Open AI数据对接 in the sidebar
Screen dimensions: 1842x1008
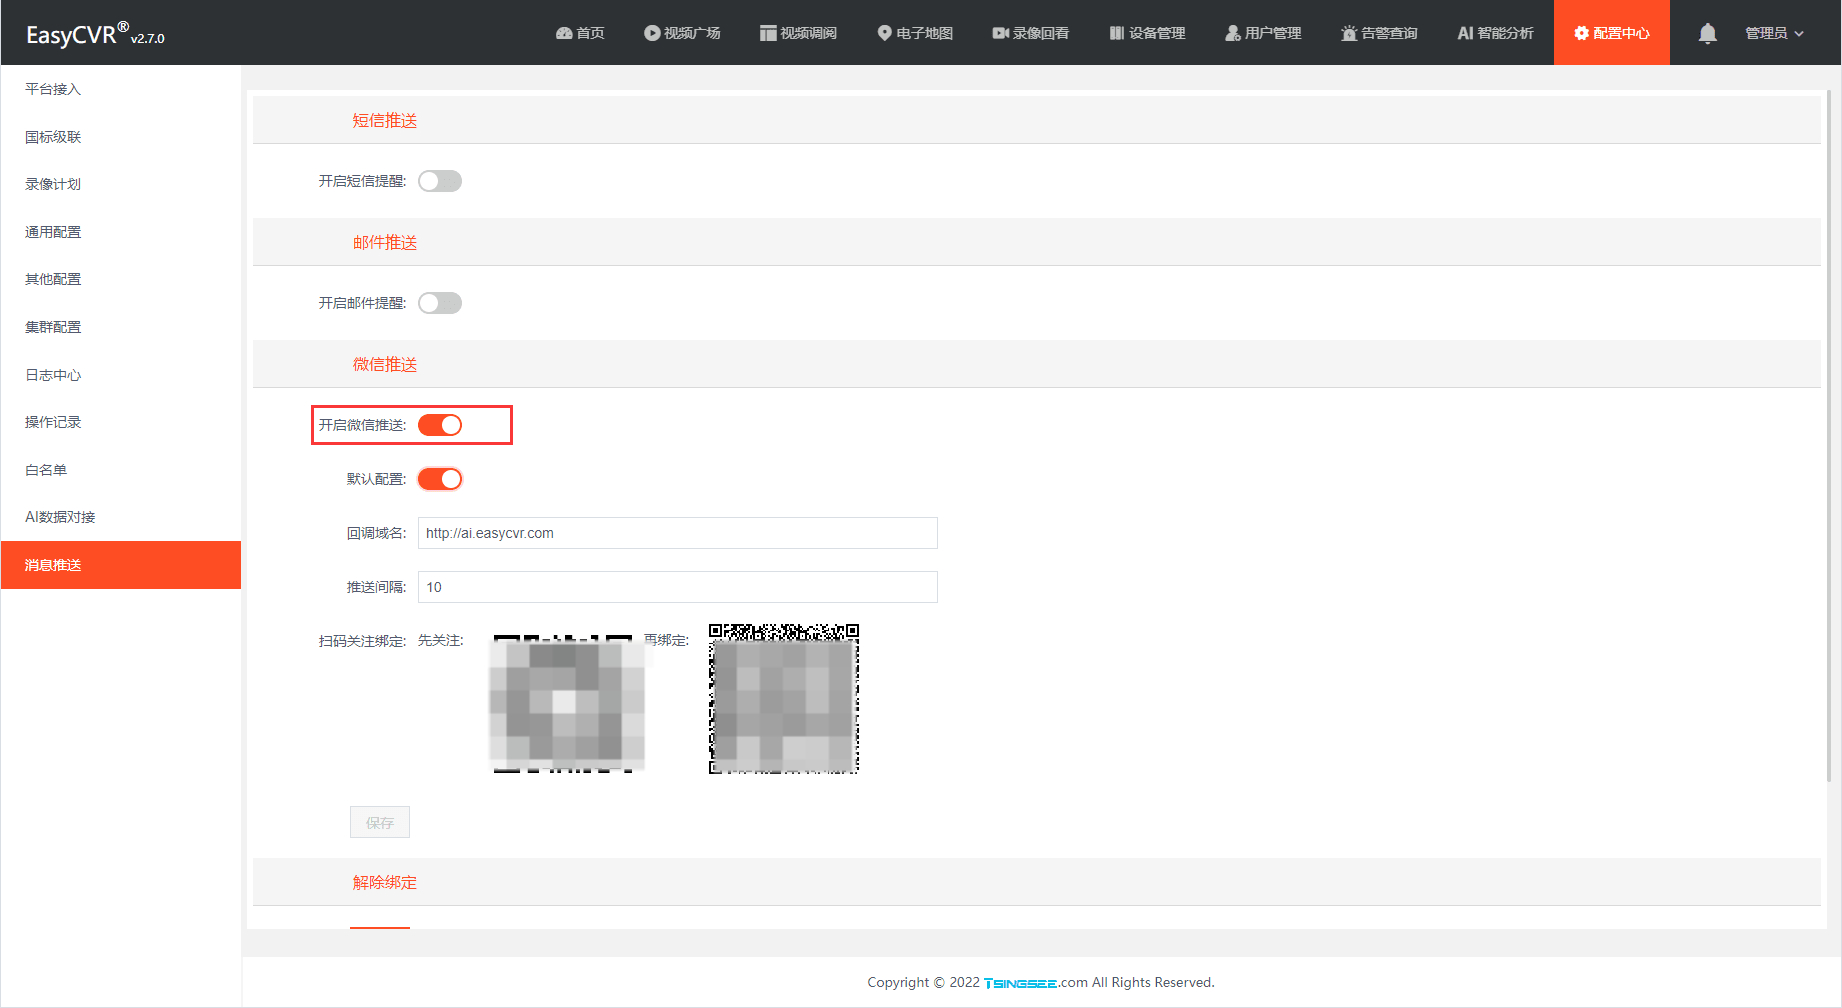121,517
